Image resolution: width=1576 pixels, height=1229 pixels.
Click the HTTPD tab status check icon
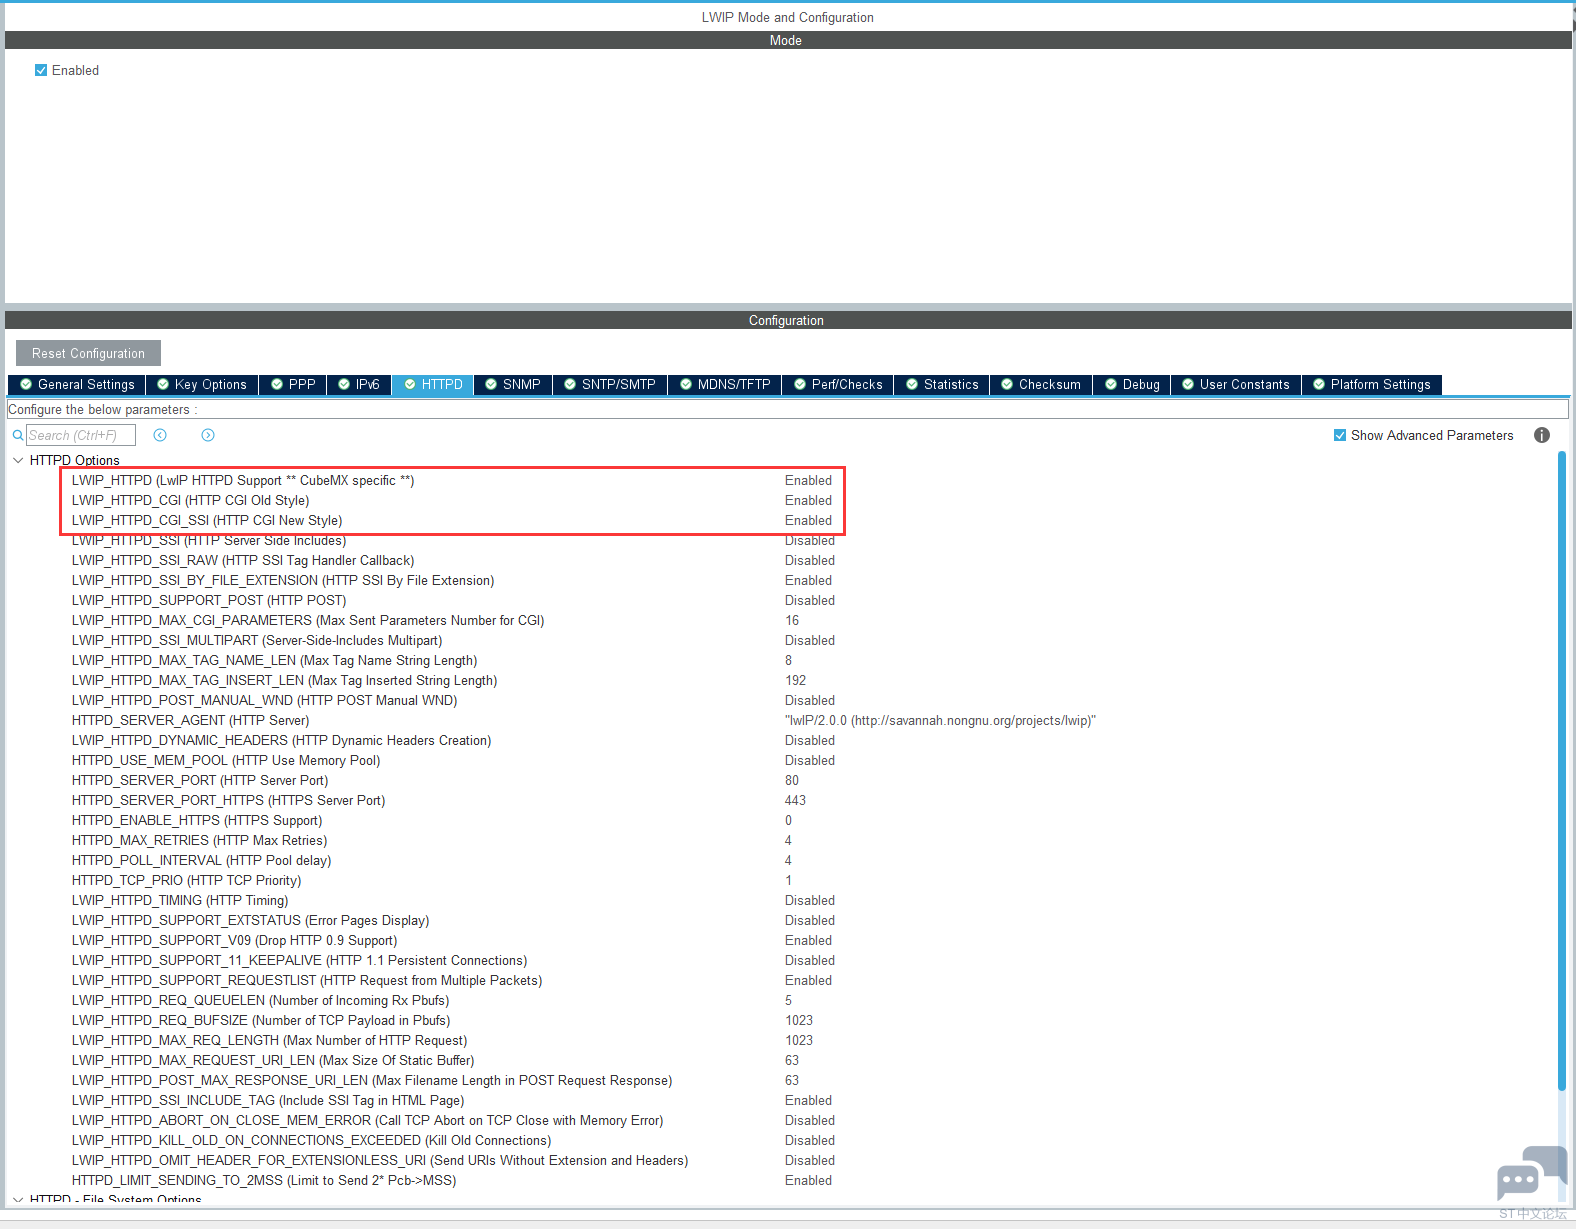[410, 384]
